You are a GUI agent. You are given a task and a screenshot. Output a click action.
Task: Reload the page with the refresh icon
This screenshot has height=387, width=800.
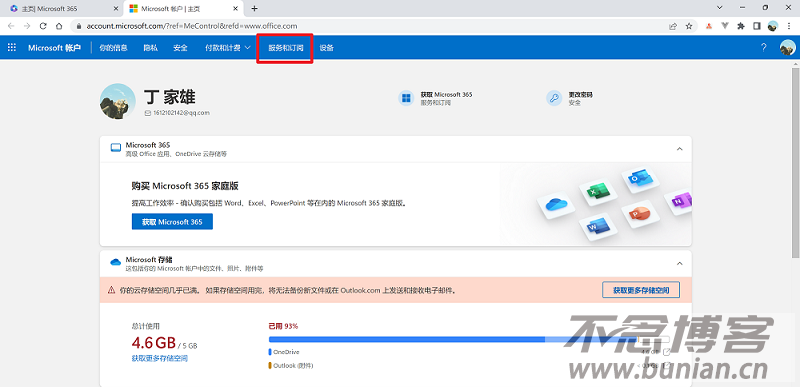[x=43, y=26]
